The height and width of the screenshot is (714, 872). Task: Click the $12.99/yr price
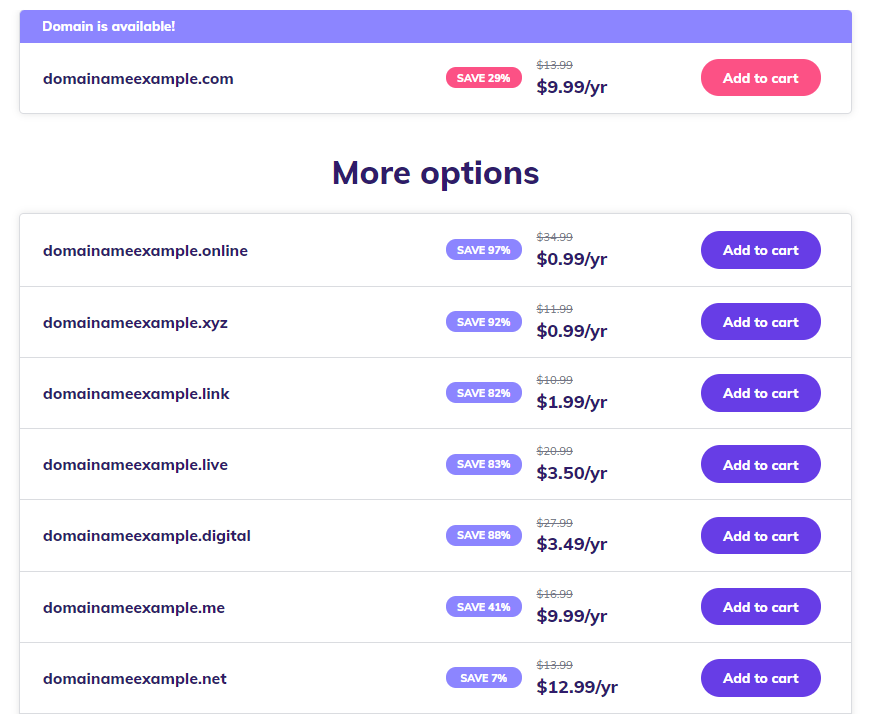[577, 687]
